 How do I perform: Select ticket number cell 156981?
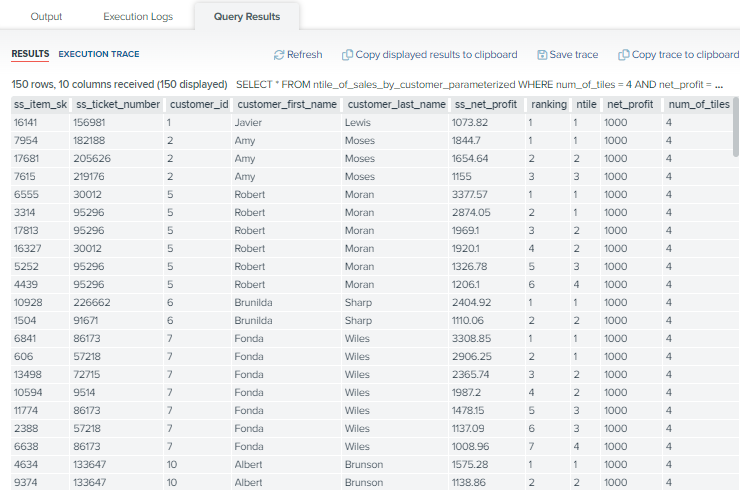(118, 123)
